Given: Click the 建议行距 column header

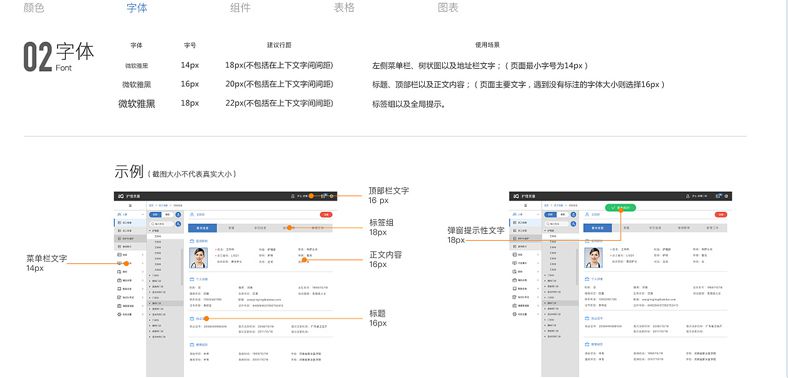Looking at the screenshot, I should [x=279, y=45].
